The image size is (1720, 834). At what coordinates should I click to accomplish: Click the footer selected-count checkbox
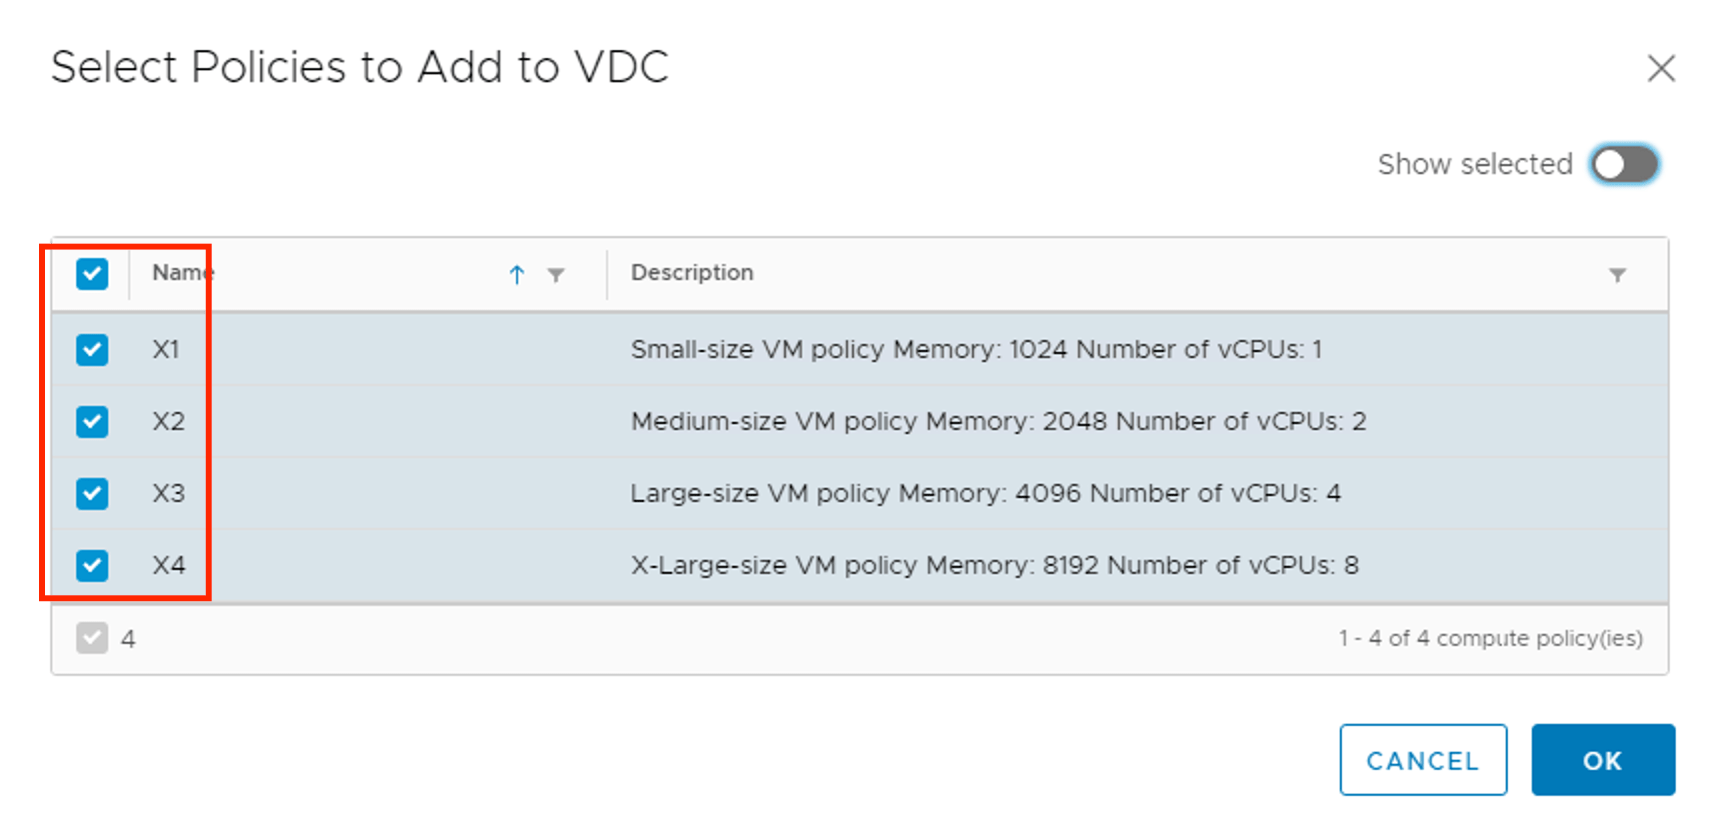tap(92, 638)
